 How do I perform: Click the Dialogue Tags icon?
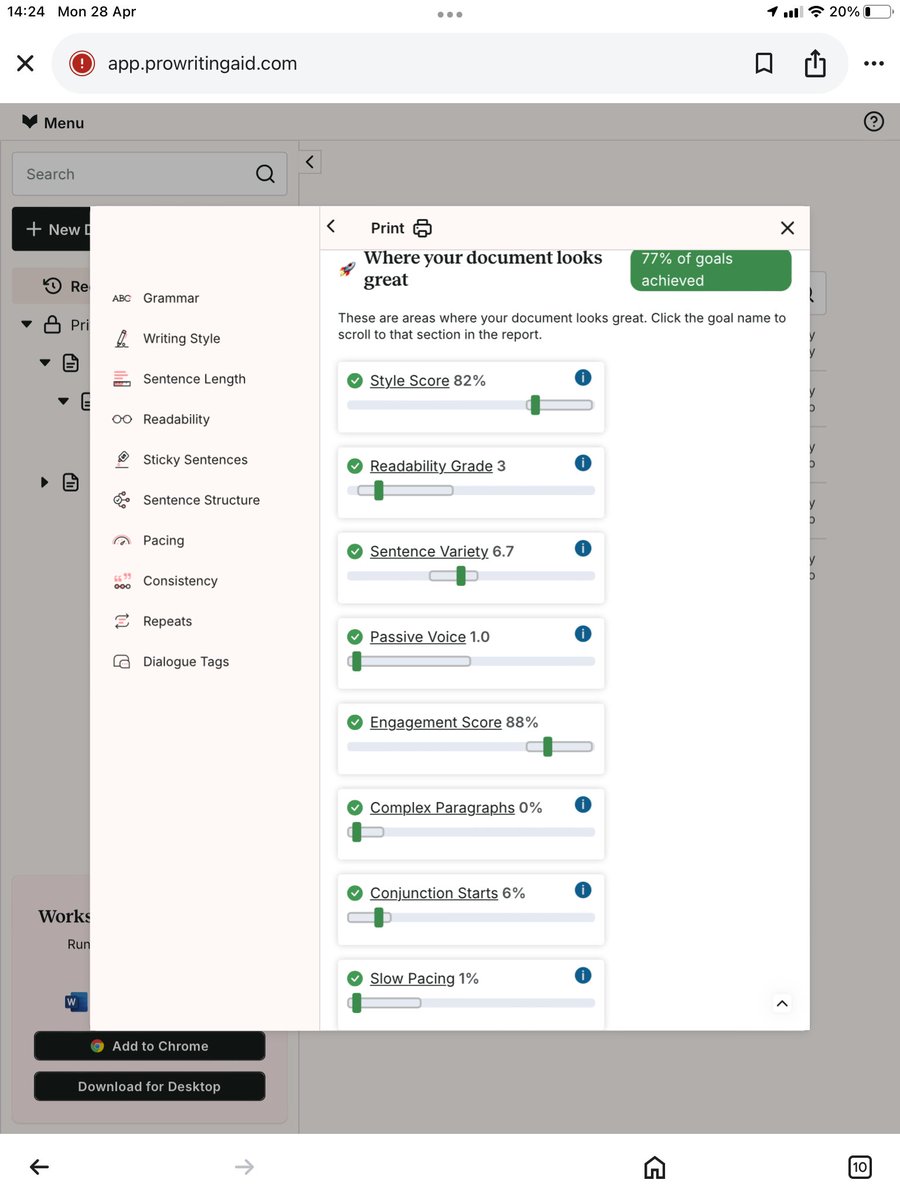click(x=122, y=662)
